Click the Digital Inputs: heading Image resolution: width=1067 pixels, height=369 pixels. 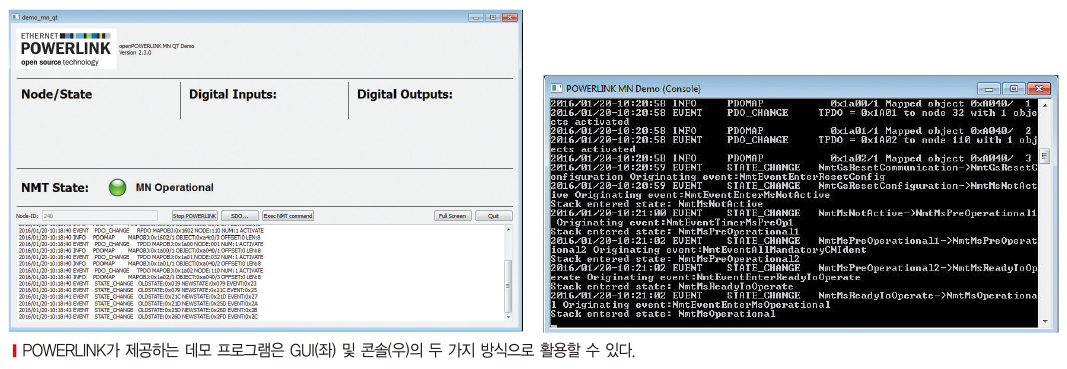point(233,94)
